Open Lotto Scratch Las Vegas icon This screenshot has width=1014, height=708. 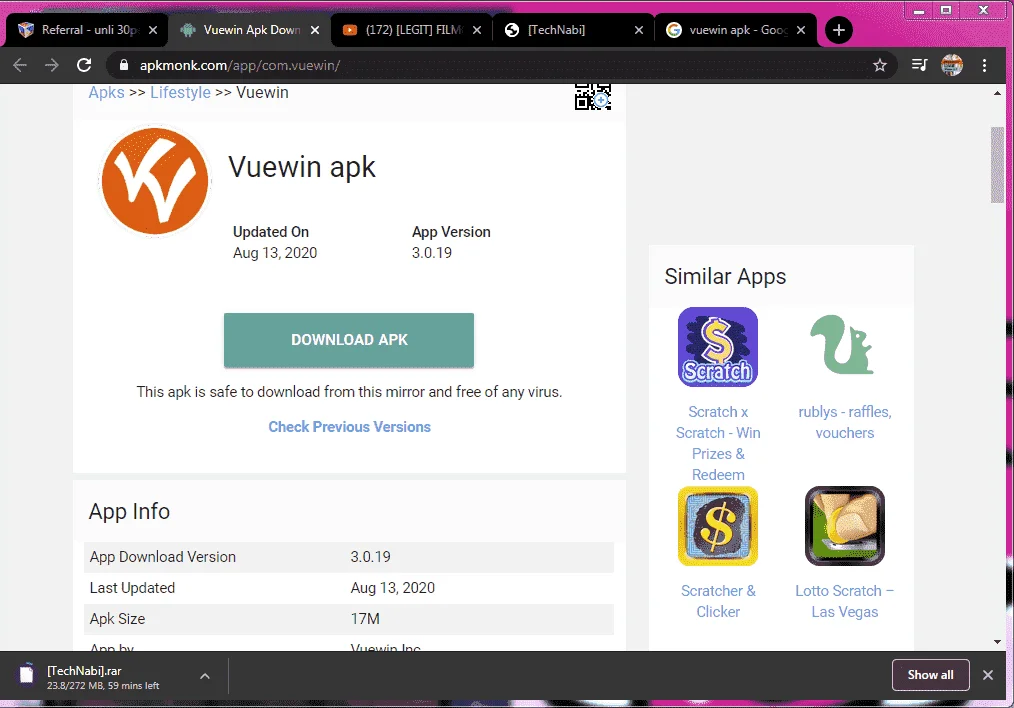coord(845,526)
